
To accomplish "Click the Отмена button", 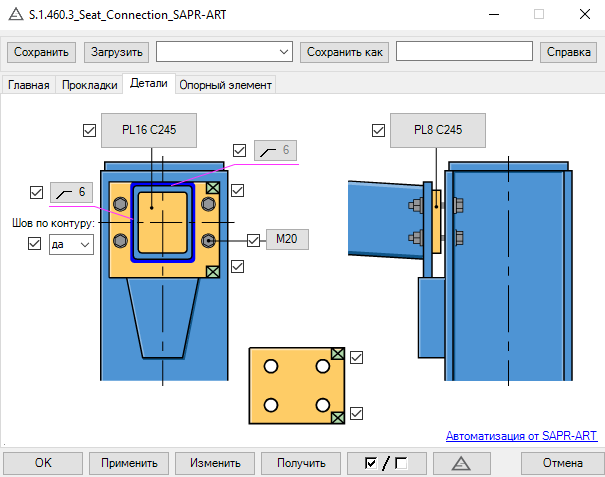I will click(563, 463).
